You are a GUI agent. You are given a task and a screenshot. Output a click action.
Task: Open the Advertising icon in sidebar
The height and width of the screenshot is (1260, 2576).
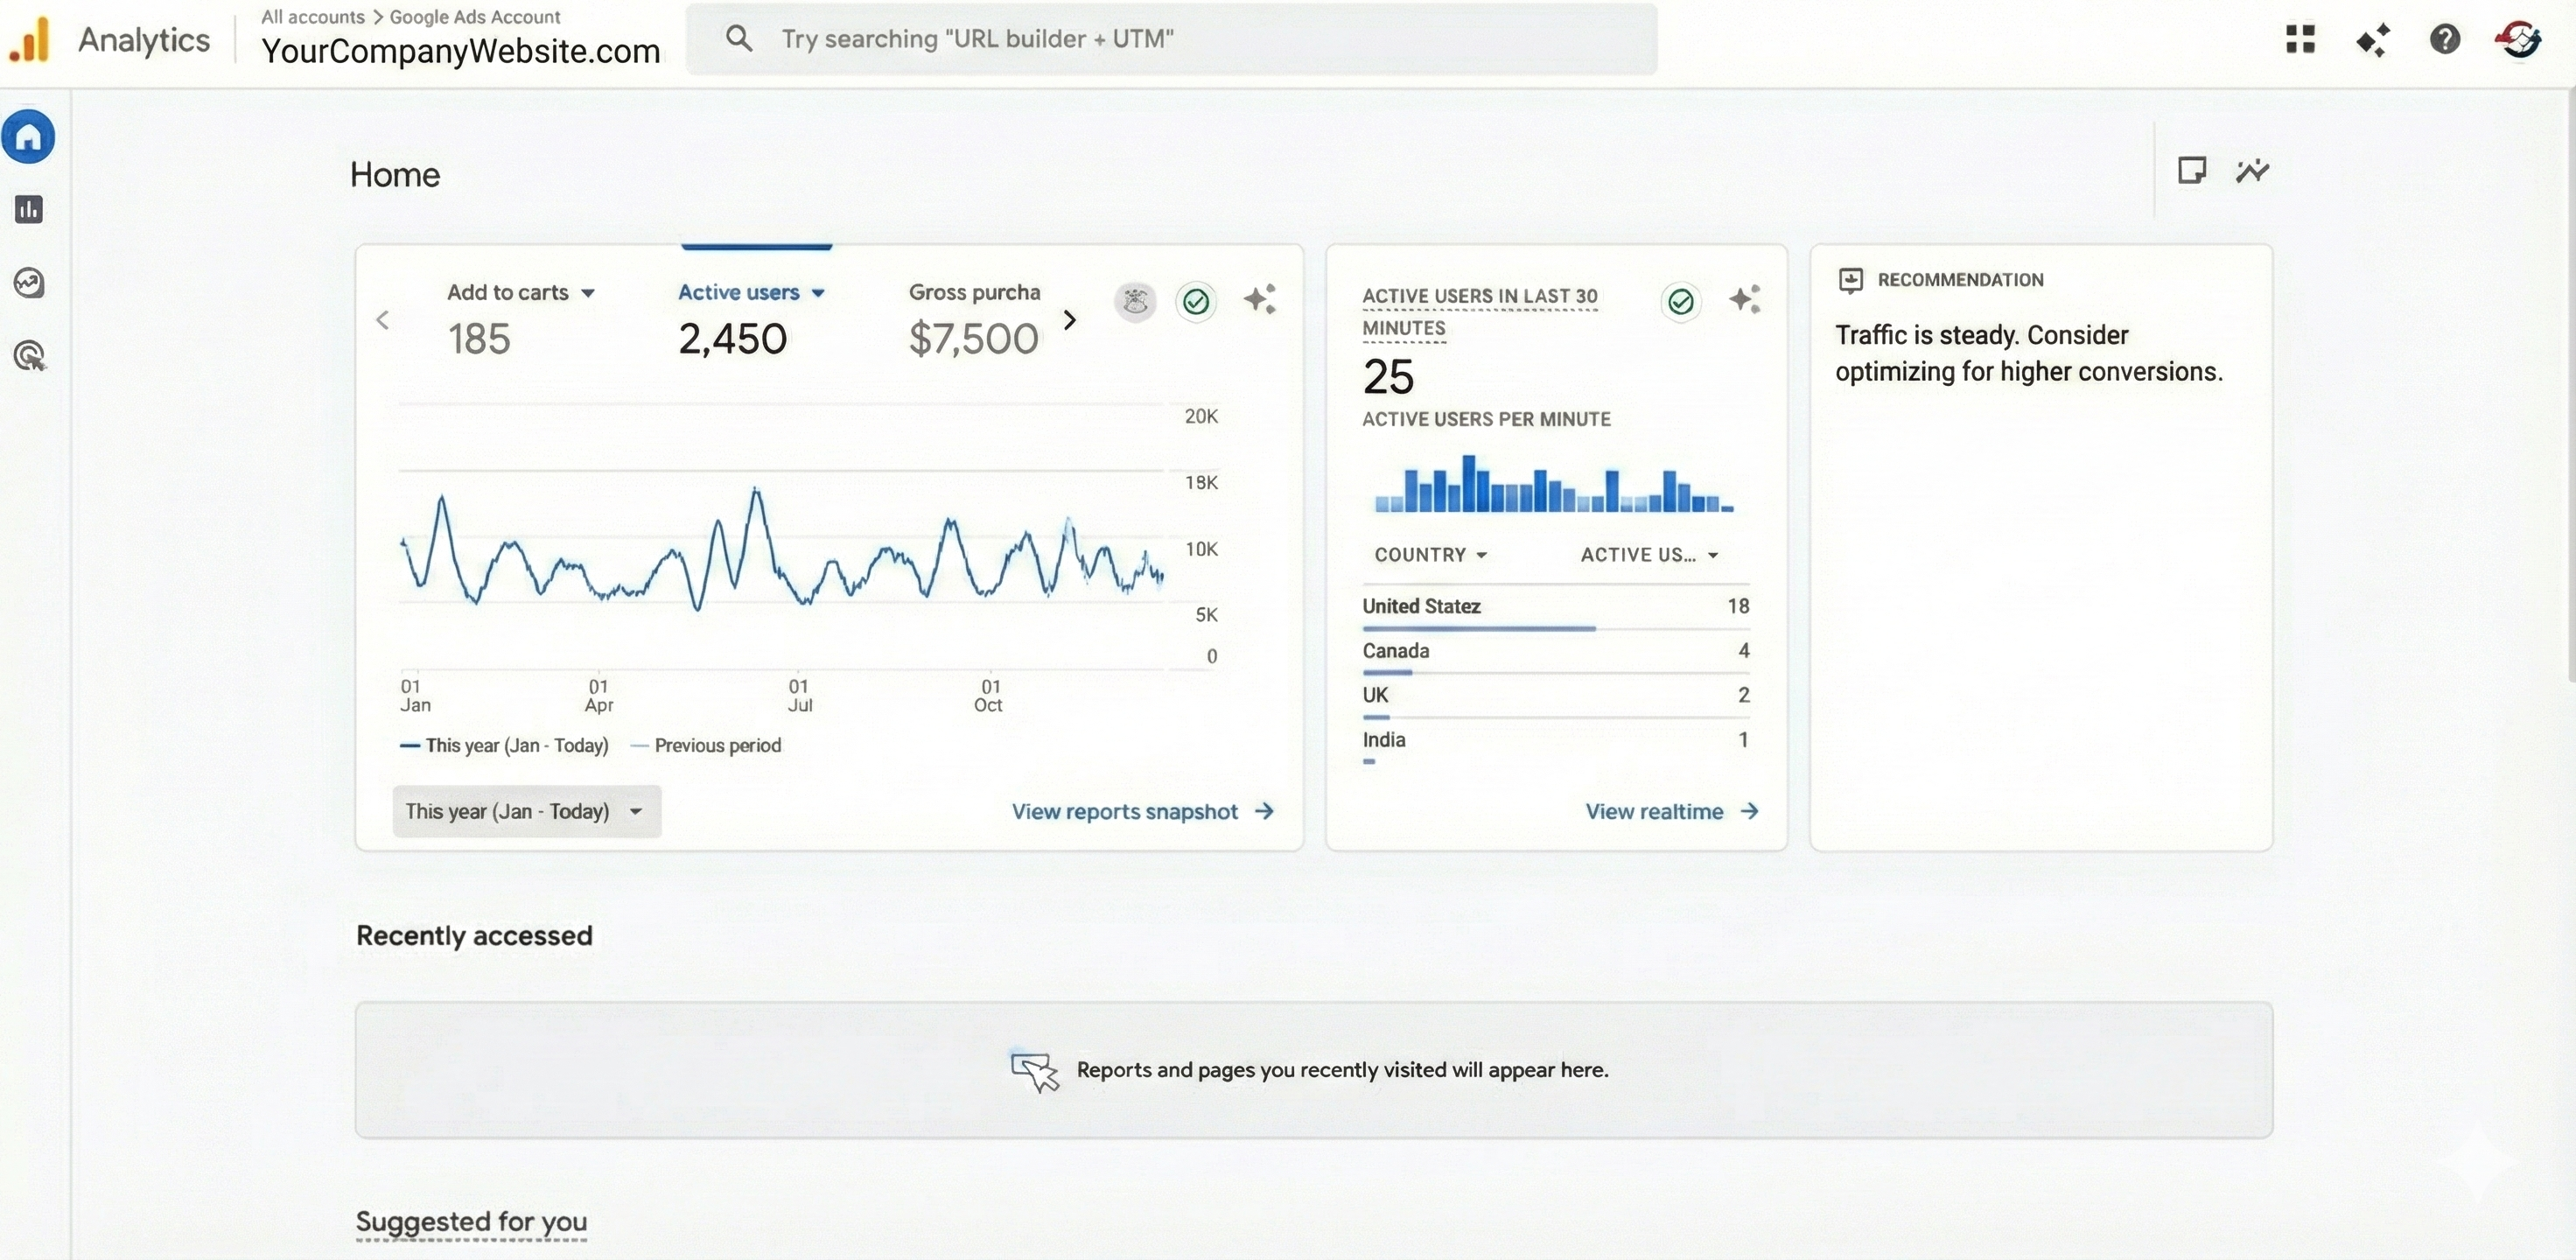29,356
